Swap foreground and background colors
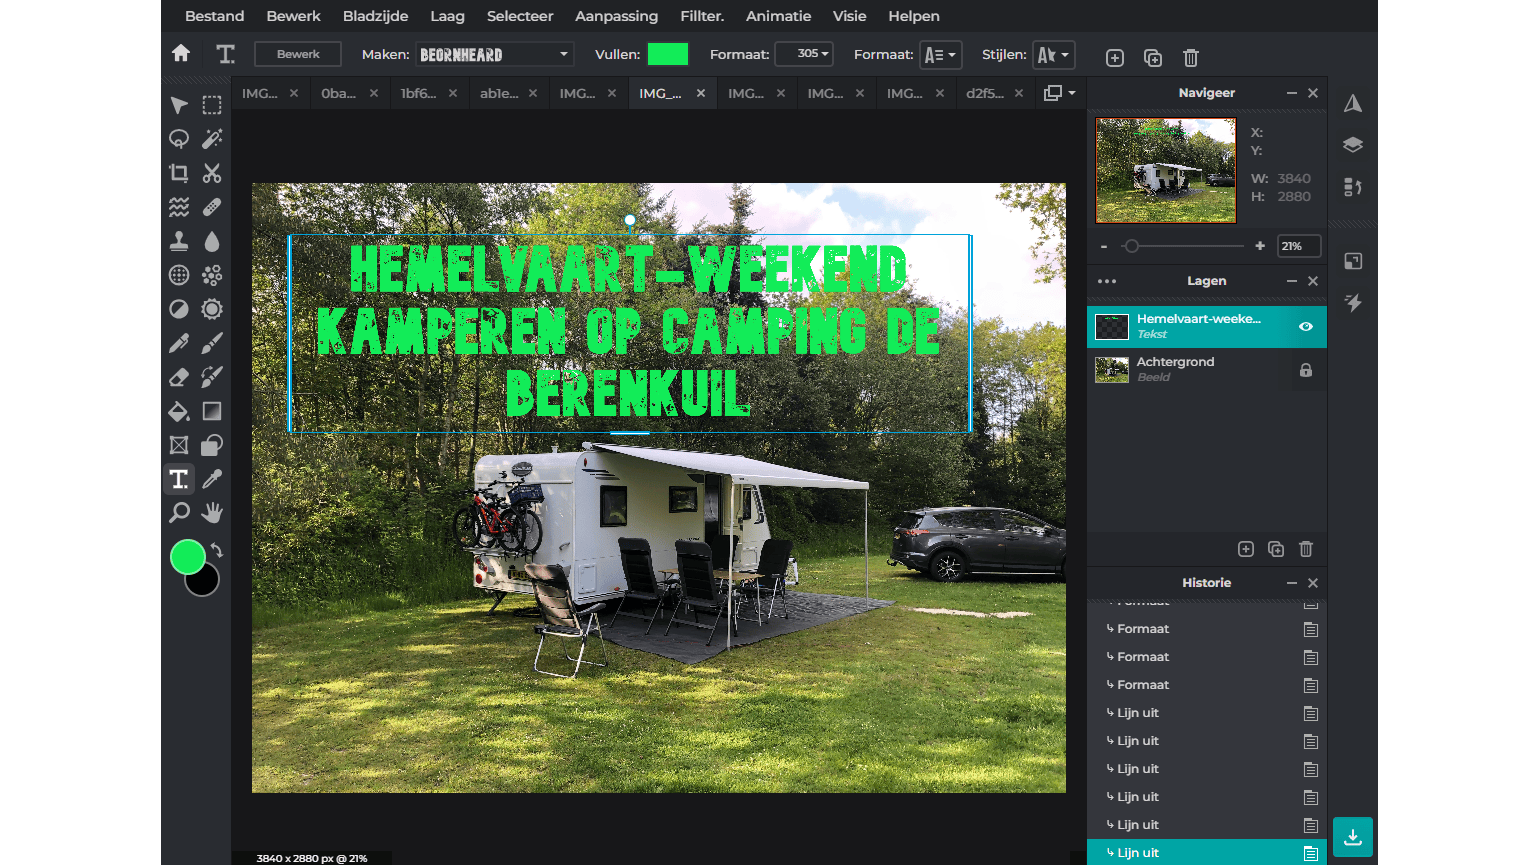 217,550
